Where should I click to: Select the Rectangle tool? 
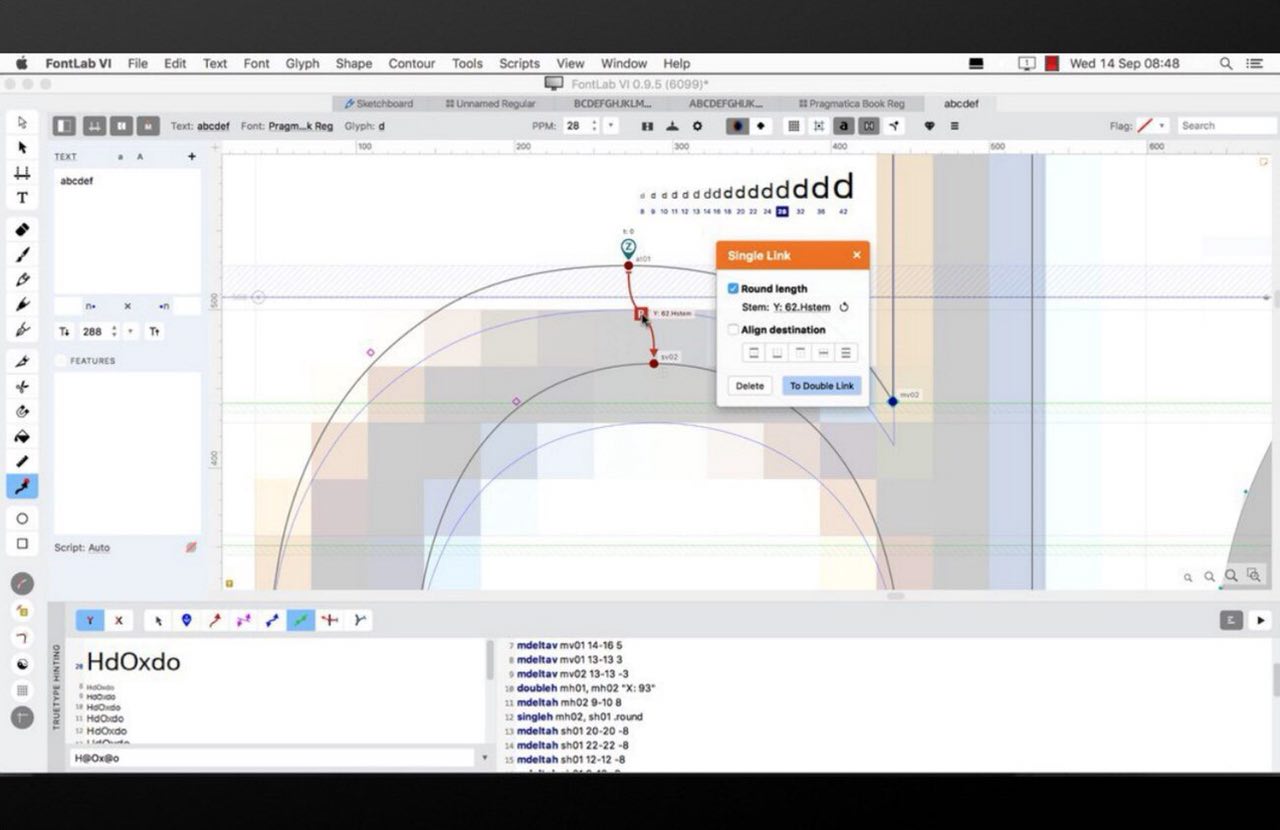22,544
